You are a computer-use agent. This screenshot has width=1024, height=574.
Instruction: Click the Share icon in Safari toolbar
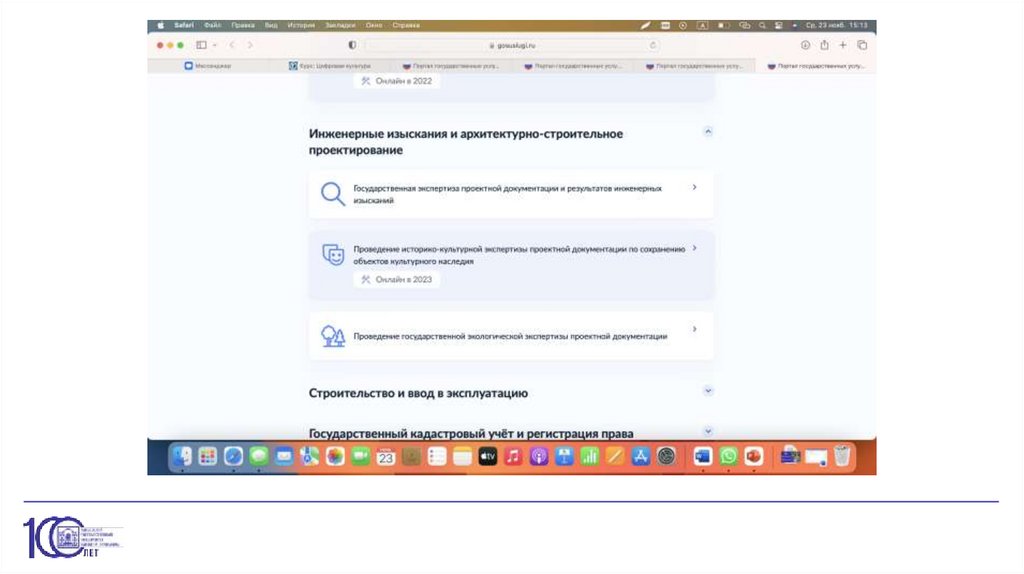pyautogui.click(x=824, y=45)
